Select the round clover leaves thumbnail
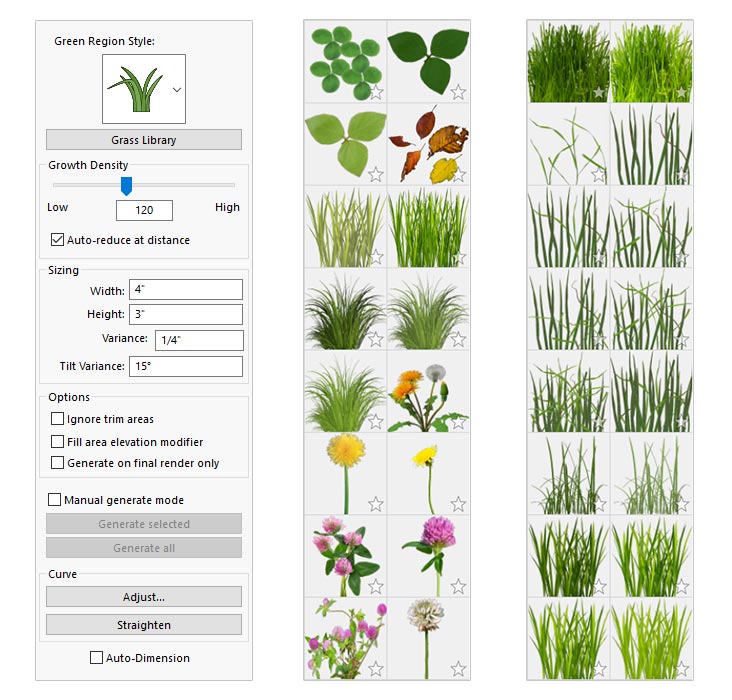The image size is (732, 700). [x=343, y=60]
